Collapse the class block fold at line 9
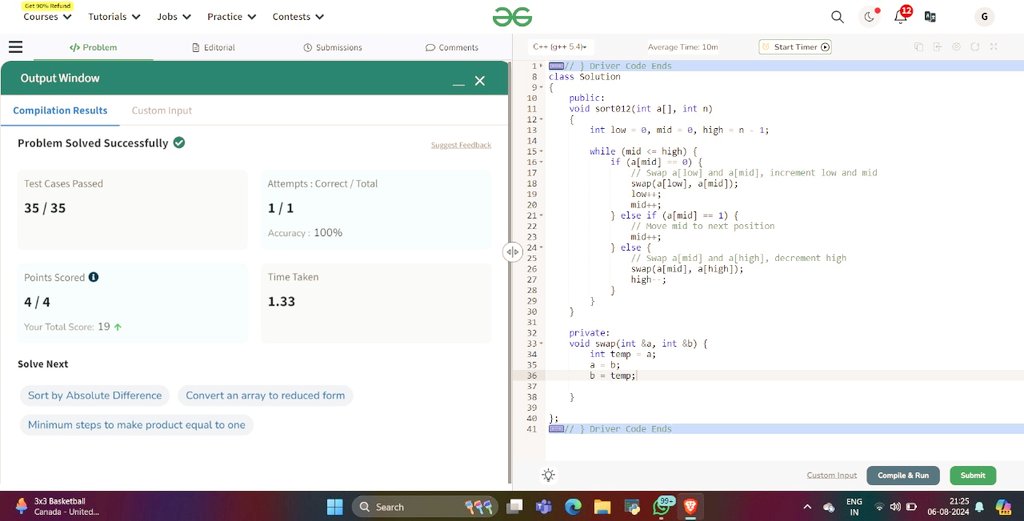This screenshot has height=521, width=1024. (x=541, y=87)
